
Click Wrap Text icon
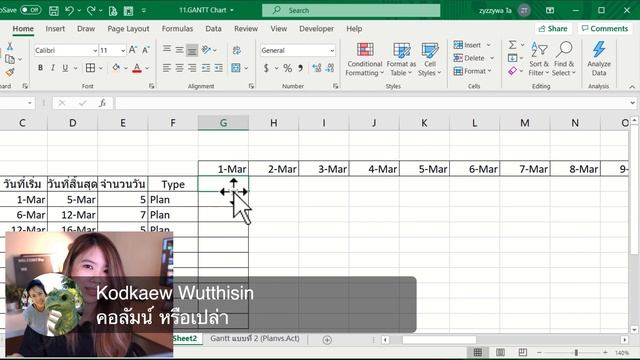tap(236, 50)
